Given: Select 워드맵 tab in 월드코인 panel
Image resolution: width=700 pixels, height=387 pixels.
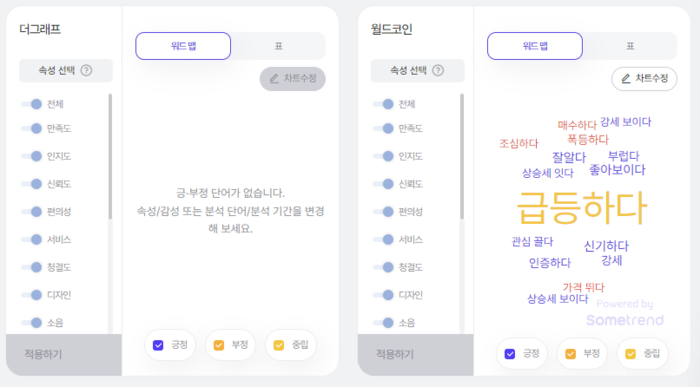Looking at the screenshot, I should click(x=535, y=46).
